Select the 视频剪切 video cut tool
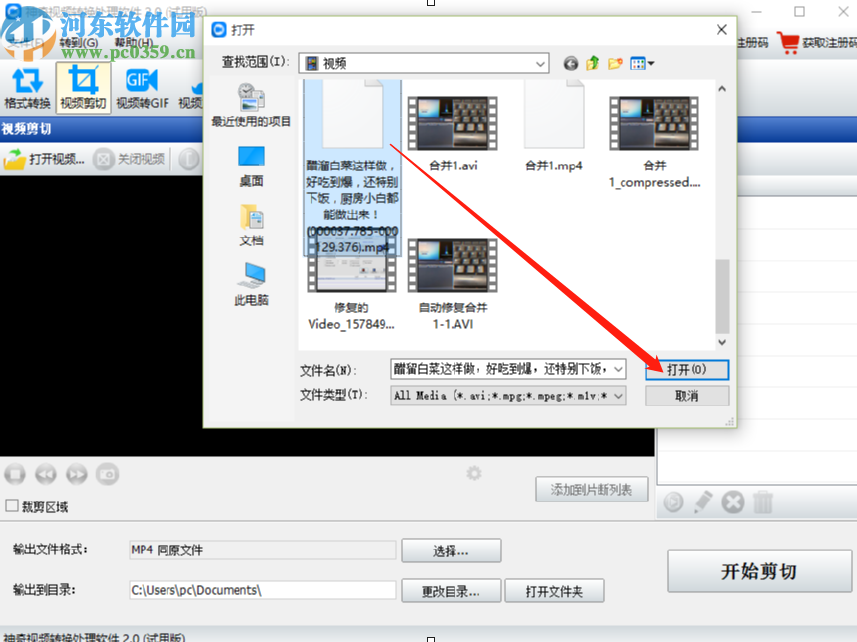Screen dimensions: 857x642 point(83,87)
